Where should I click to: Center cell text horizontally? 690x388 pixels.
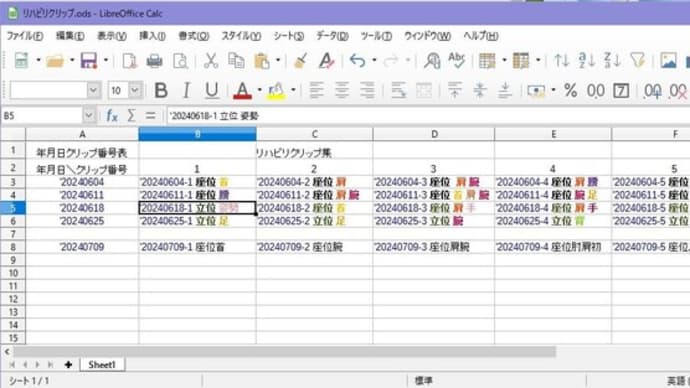(x=342, y=91)
